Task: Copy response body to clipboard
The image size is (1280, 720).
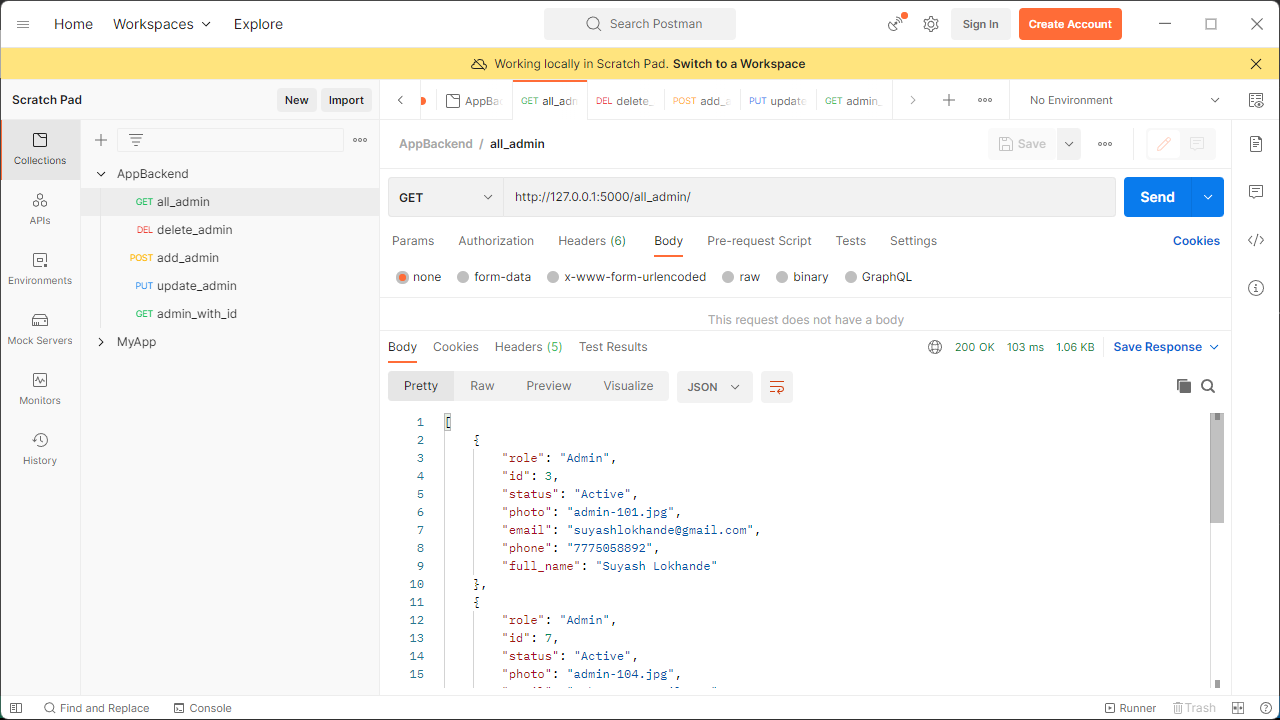Action: (x=1184, y=386)
